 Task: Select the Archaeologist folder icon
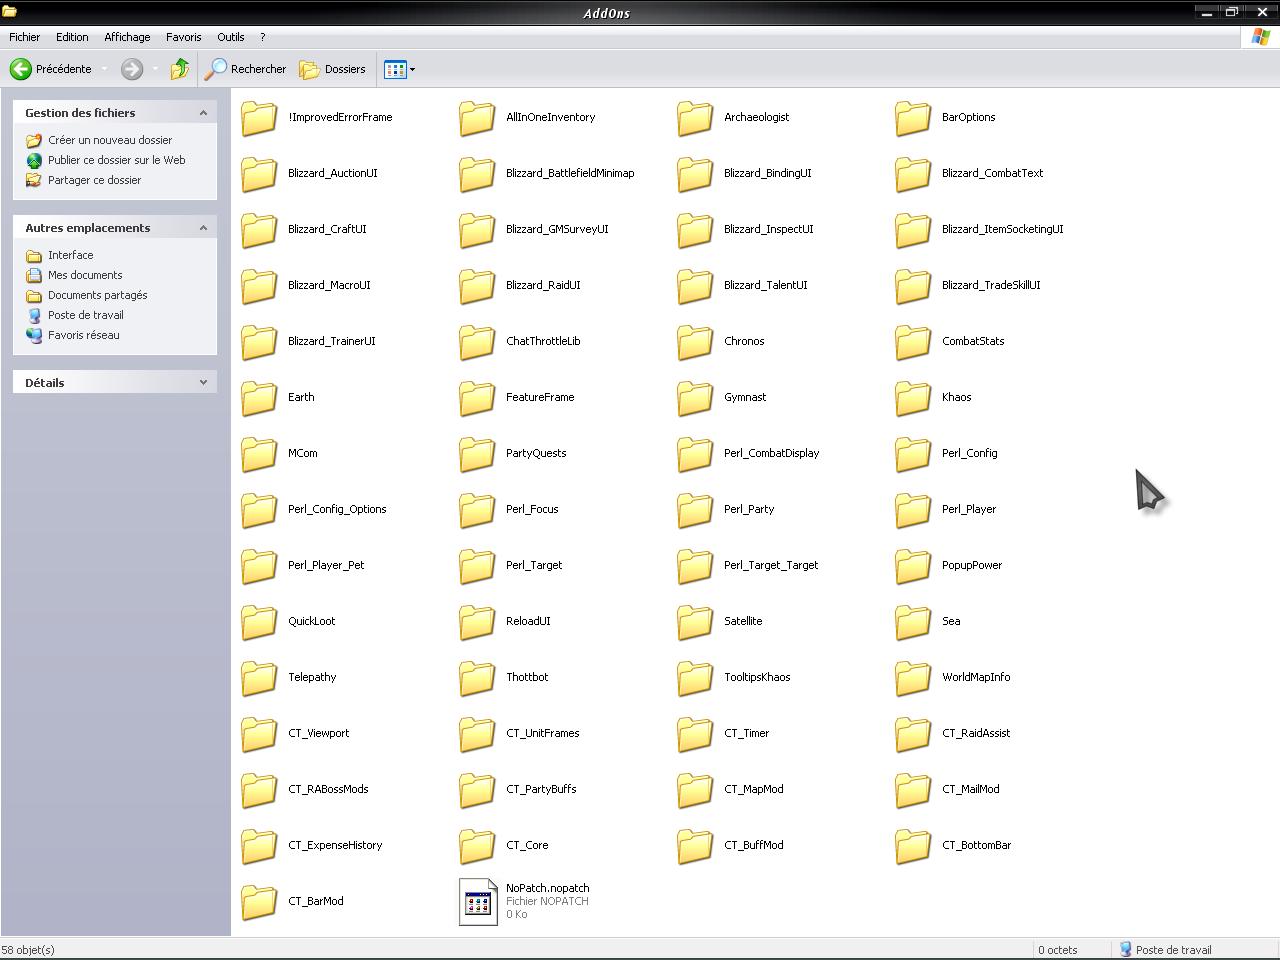point(695,117)
